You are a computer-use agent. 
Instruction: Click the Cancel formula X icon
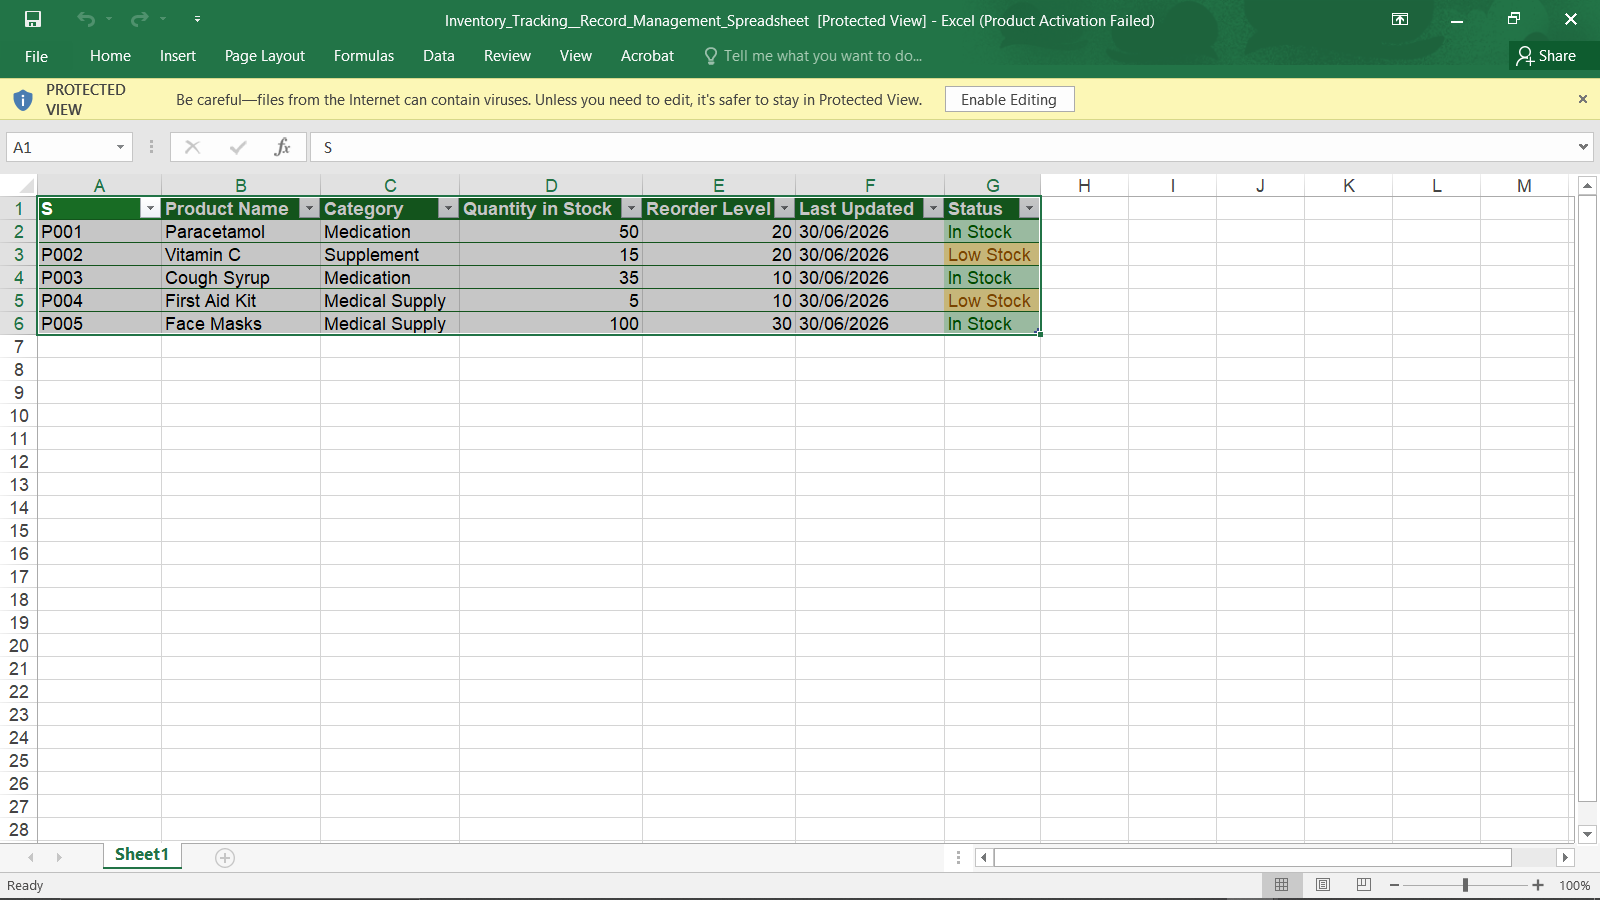tap(192, 147)
